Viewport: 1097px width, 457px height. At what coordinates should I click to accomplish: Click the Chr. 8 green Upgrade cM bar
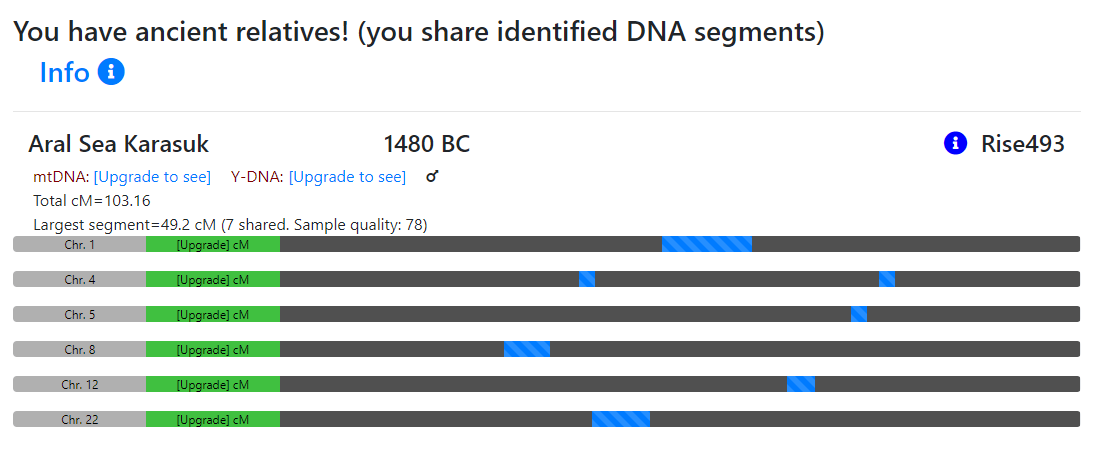point(212,349)
